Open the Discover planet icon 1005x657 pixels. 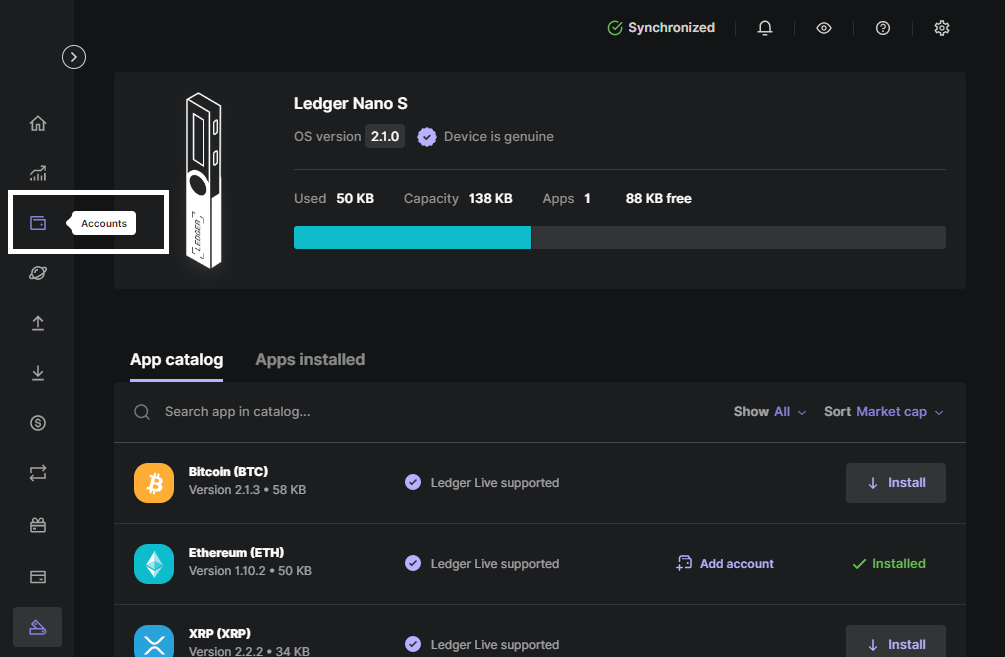point(38,273)
